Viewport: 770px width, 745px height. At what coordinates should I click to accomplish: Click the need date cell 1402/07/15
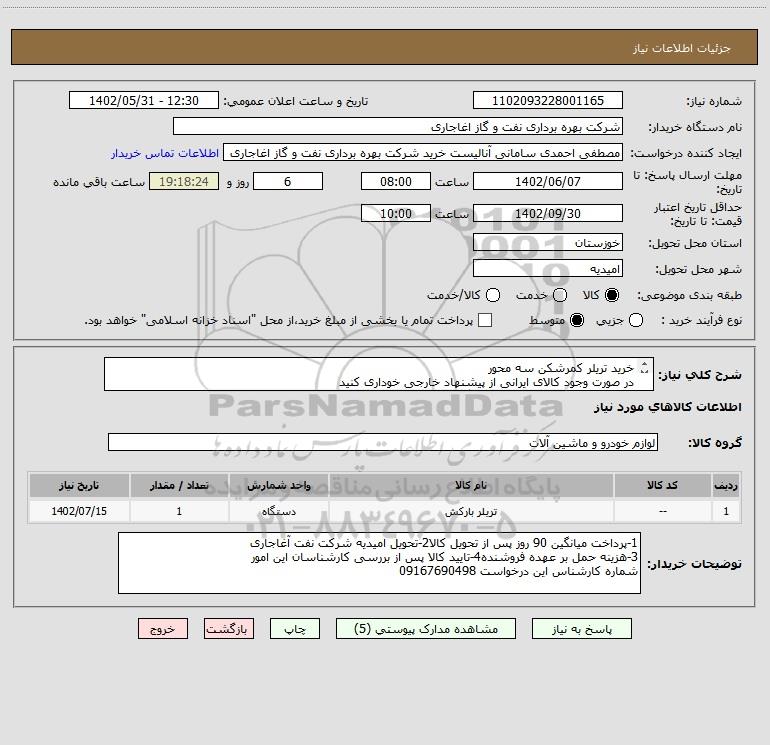pos(79,511)
